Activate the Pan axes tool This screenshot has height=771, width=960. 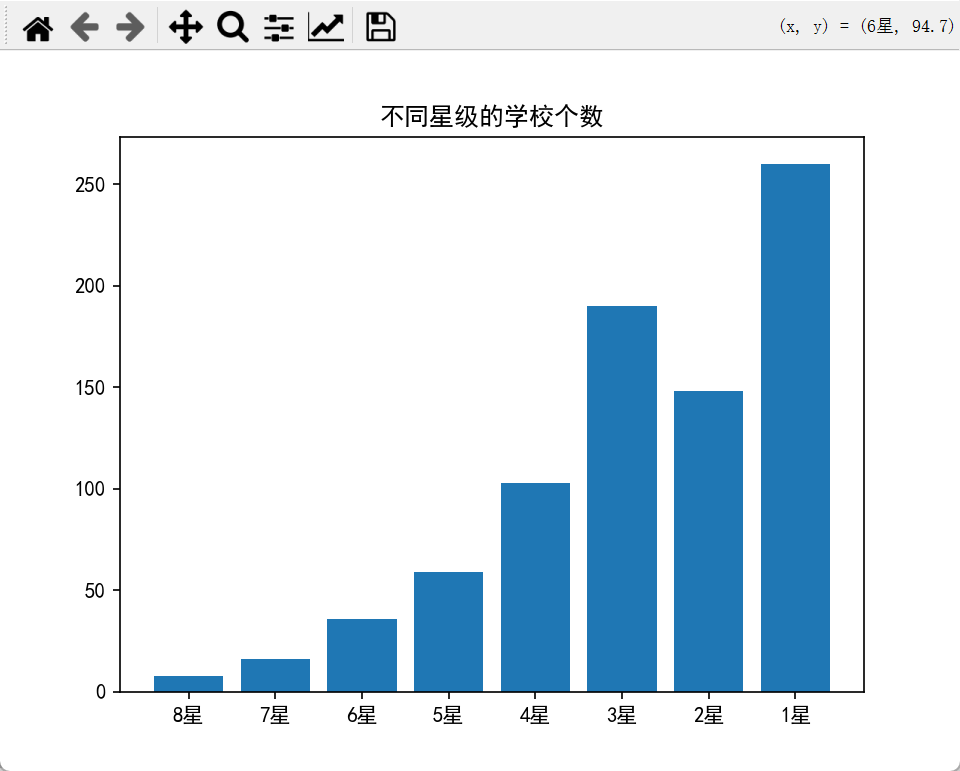186,28
